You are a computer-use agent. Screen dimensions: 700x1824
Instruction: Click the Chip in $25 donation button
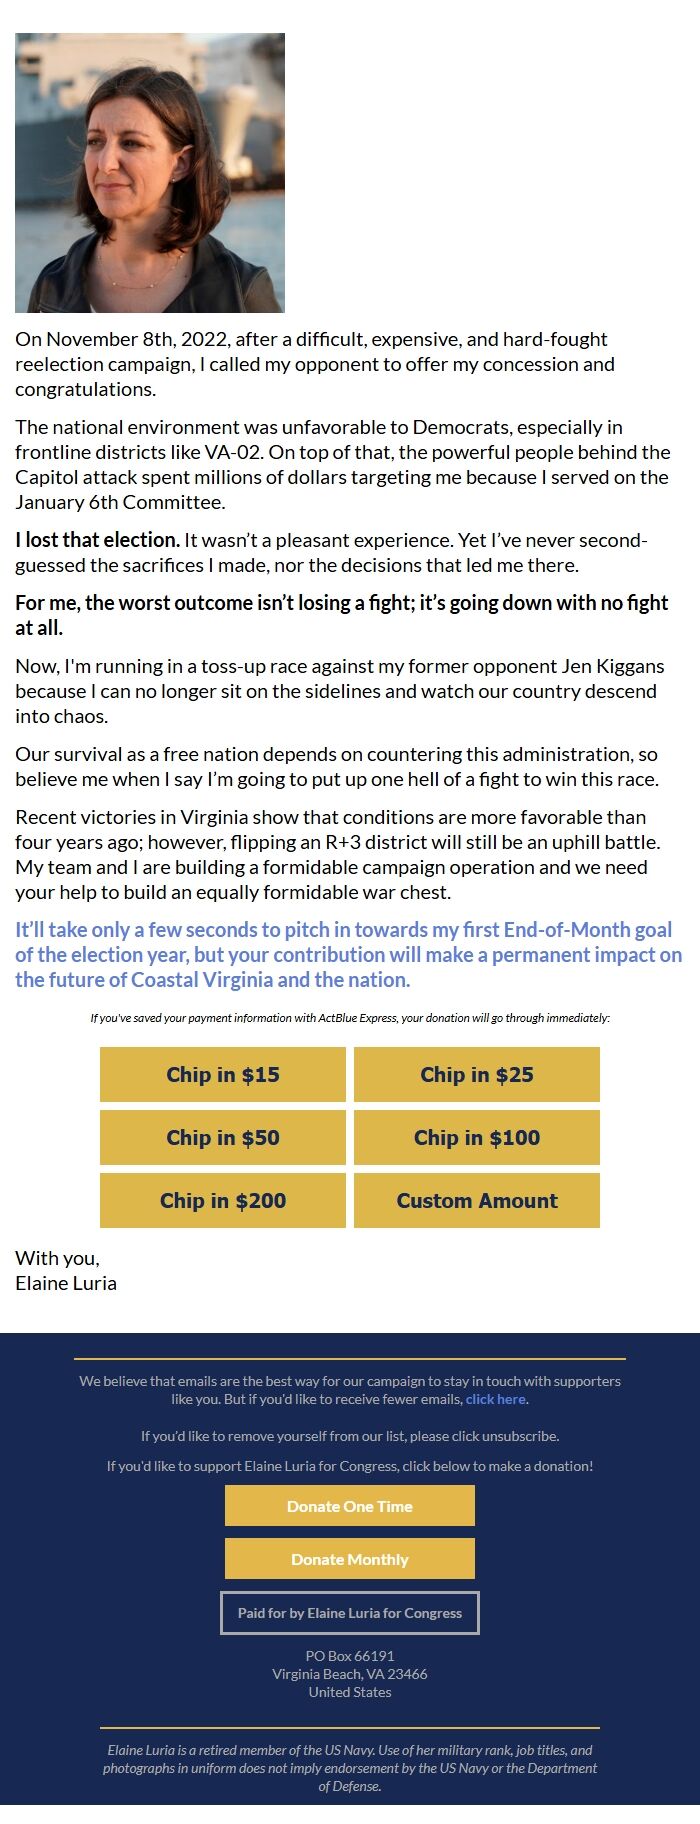click(x=476, y=1074)
